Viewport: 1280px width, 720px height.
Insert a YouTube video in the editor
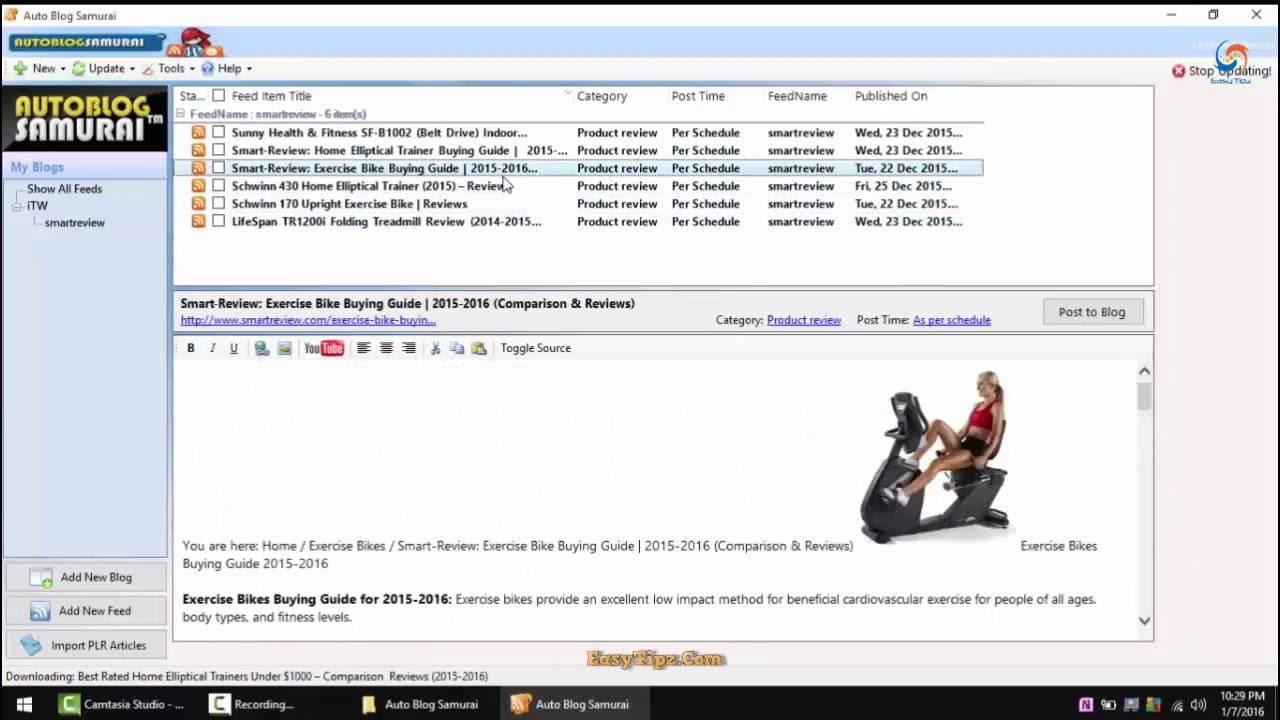pos(324,348)
